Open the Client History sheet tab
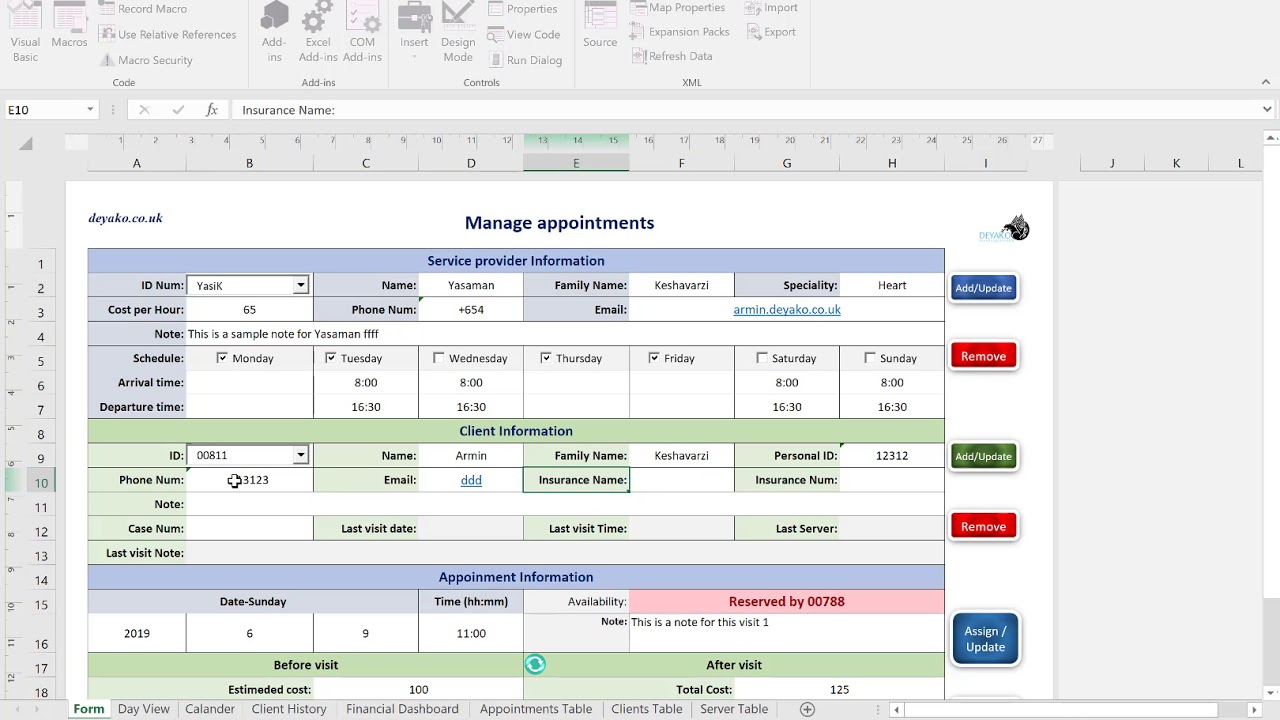1280x720 pixels. pyautogui.click(x=289, y=709)
